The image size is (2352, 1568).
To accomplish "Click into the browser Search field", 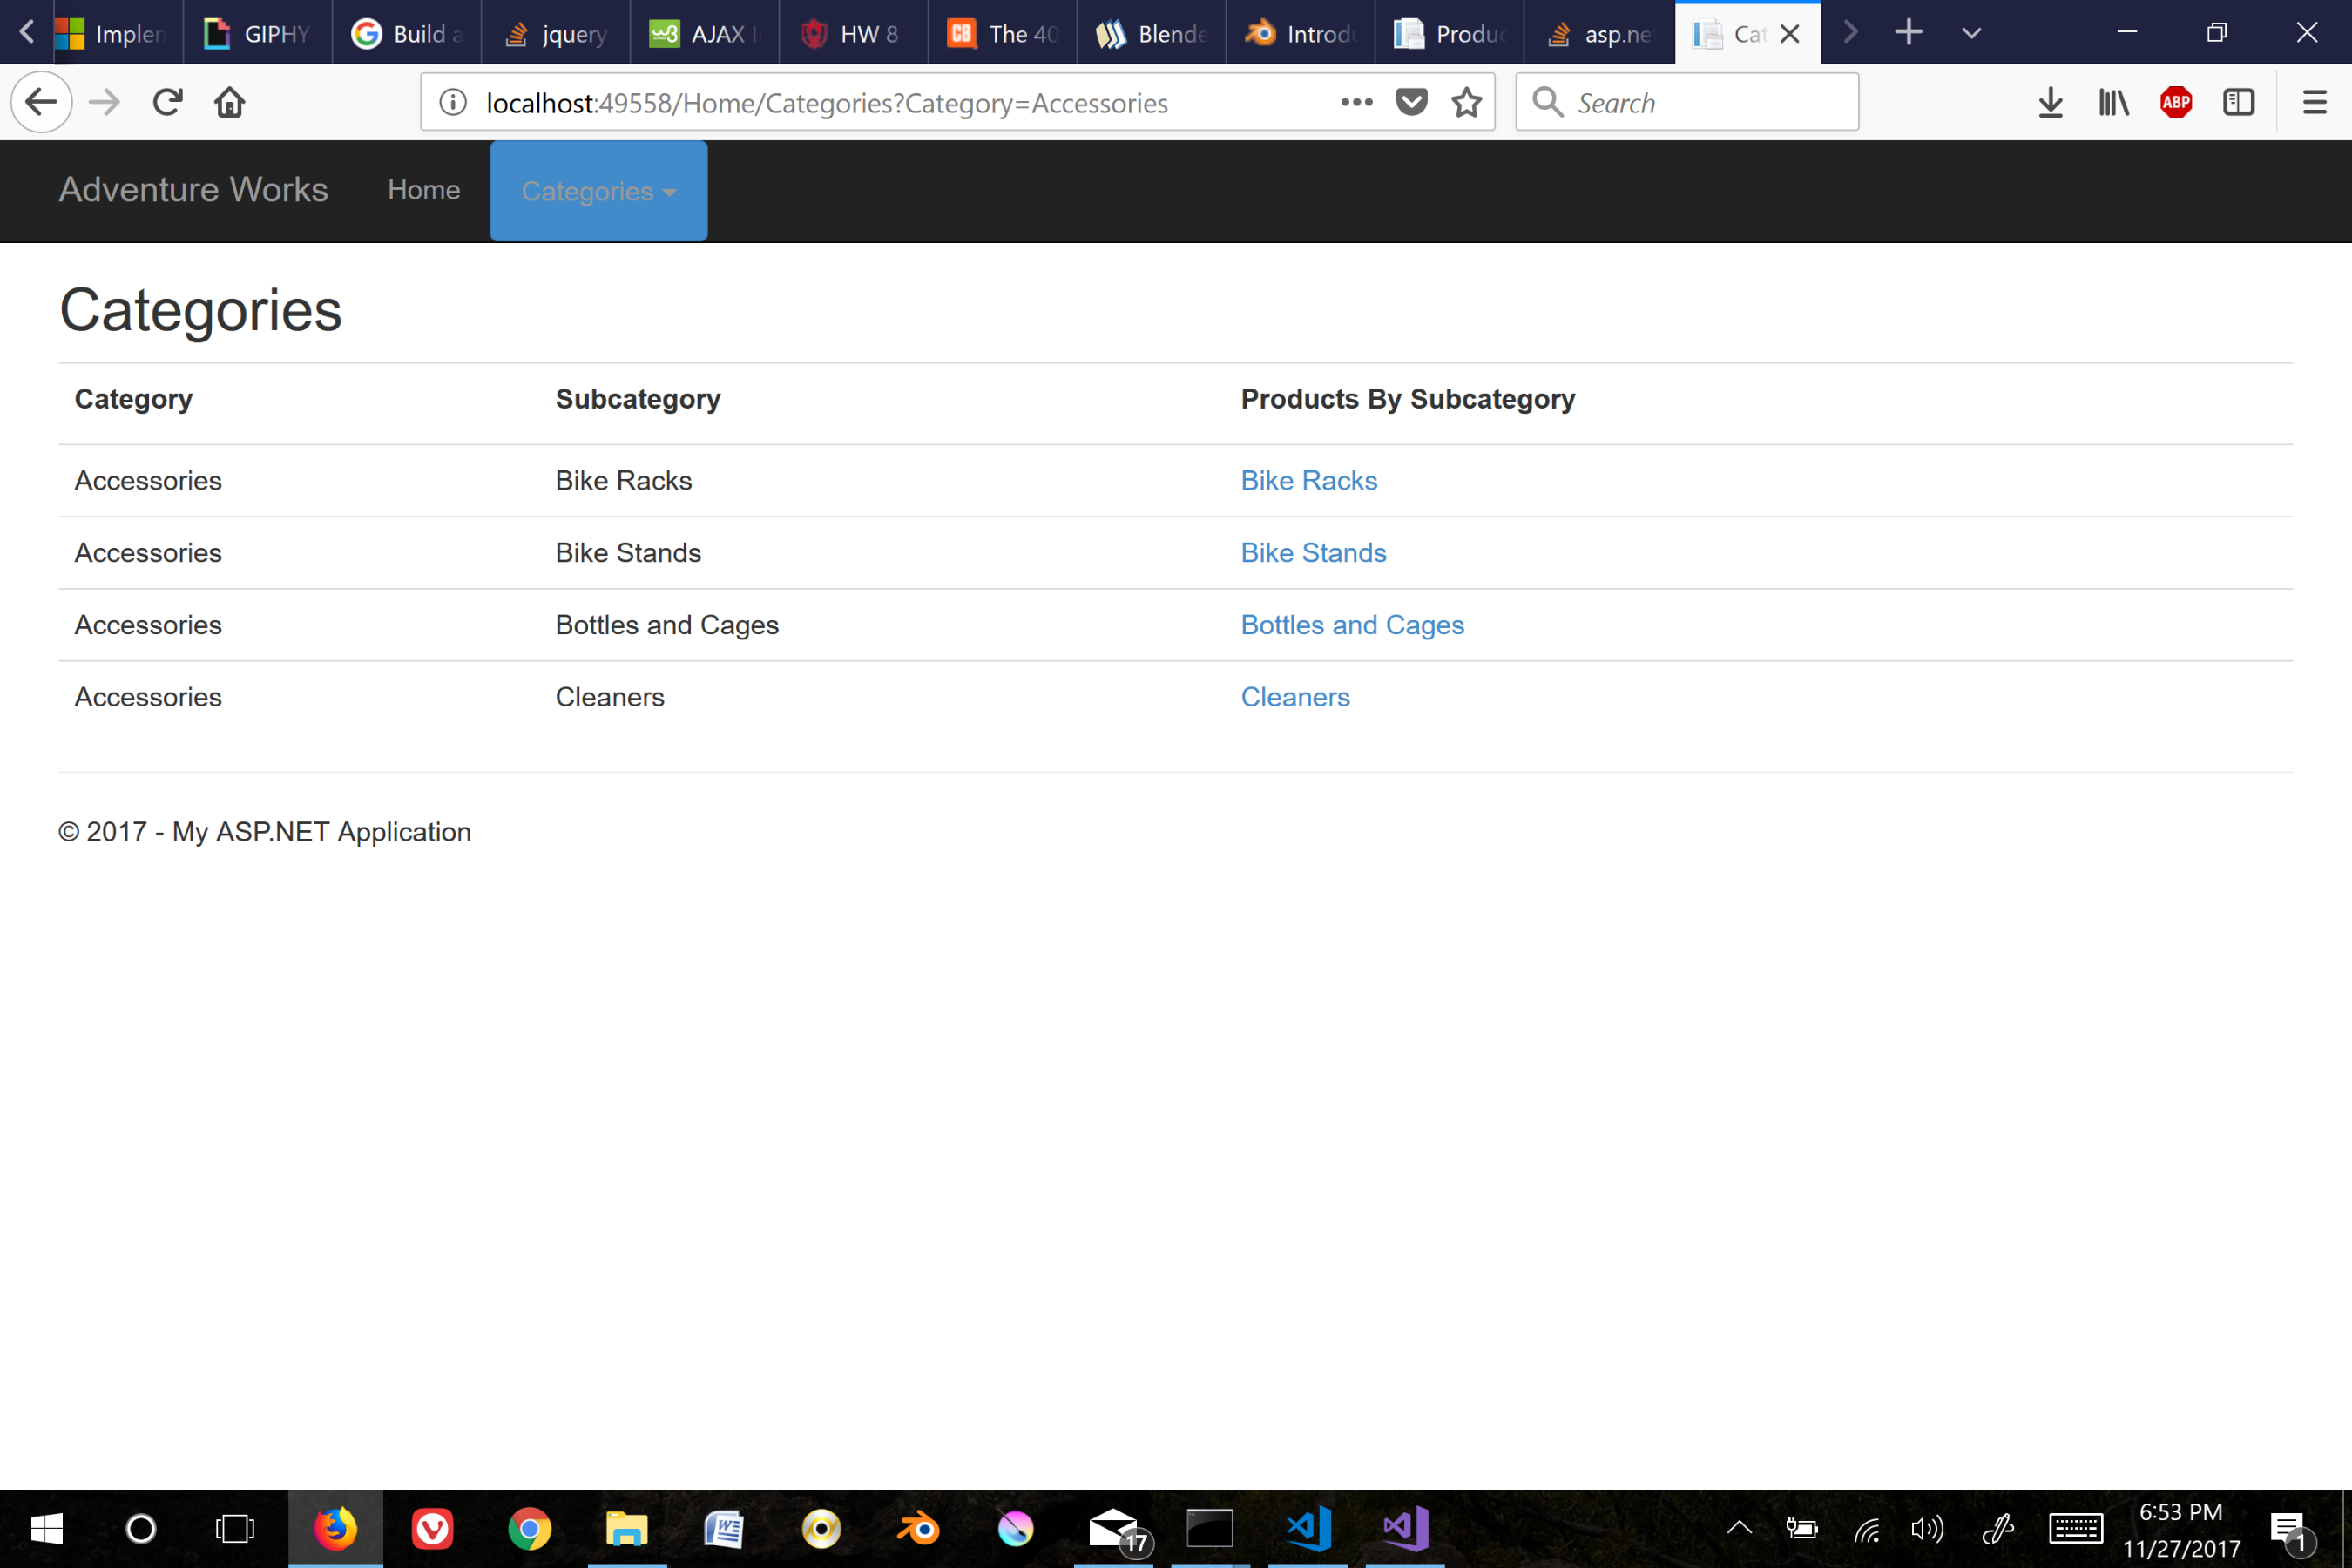I will (x=1700, y=102).
